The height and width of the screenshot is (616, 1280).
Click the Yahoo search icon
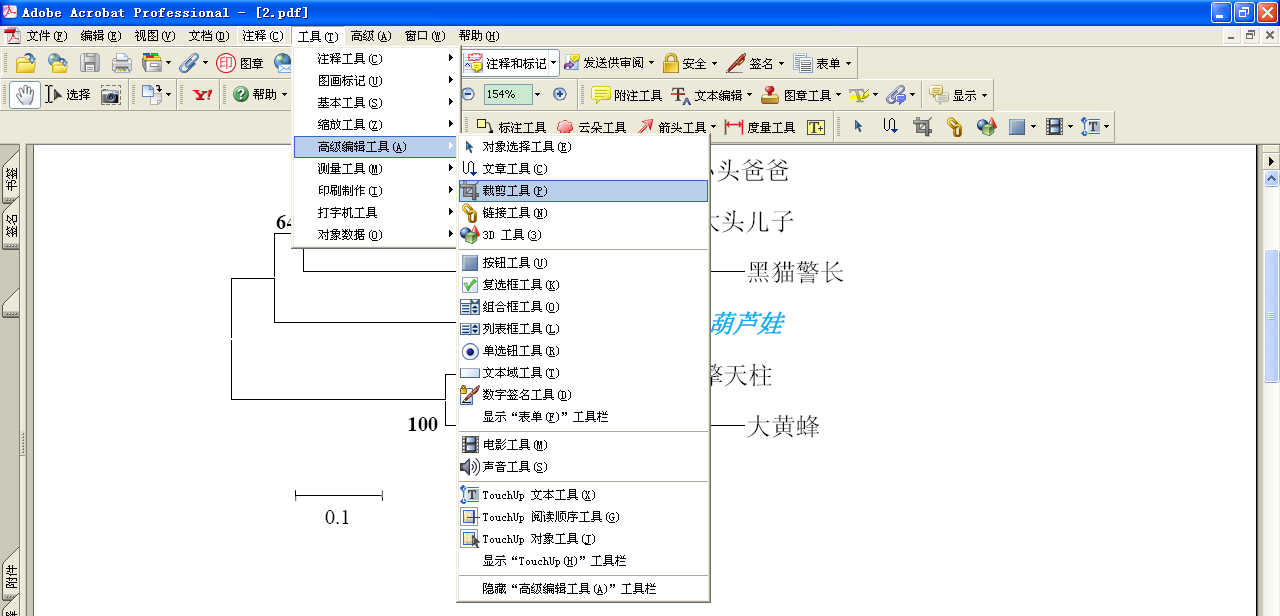(x=203, y=95)
